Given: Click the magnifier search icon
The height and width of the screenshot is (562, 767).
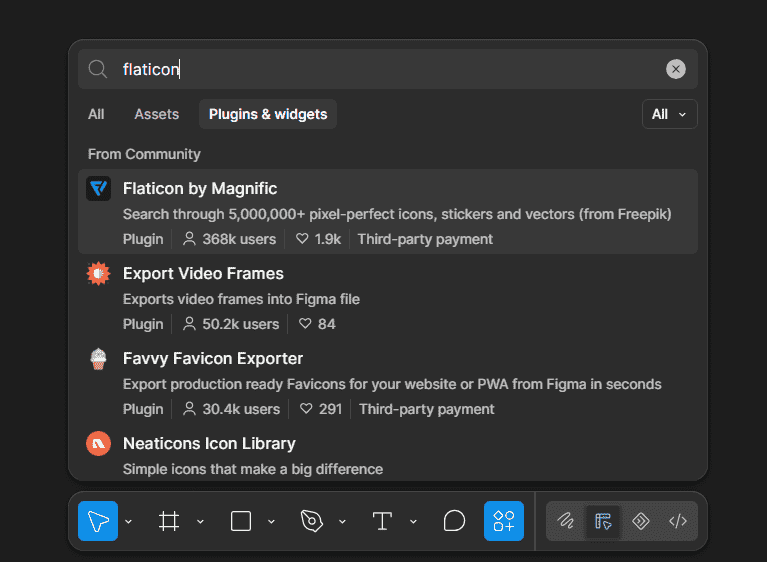Looking at the screenshot, I should 98,69.
